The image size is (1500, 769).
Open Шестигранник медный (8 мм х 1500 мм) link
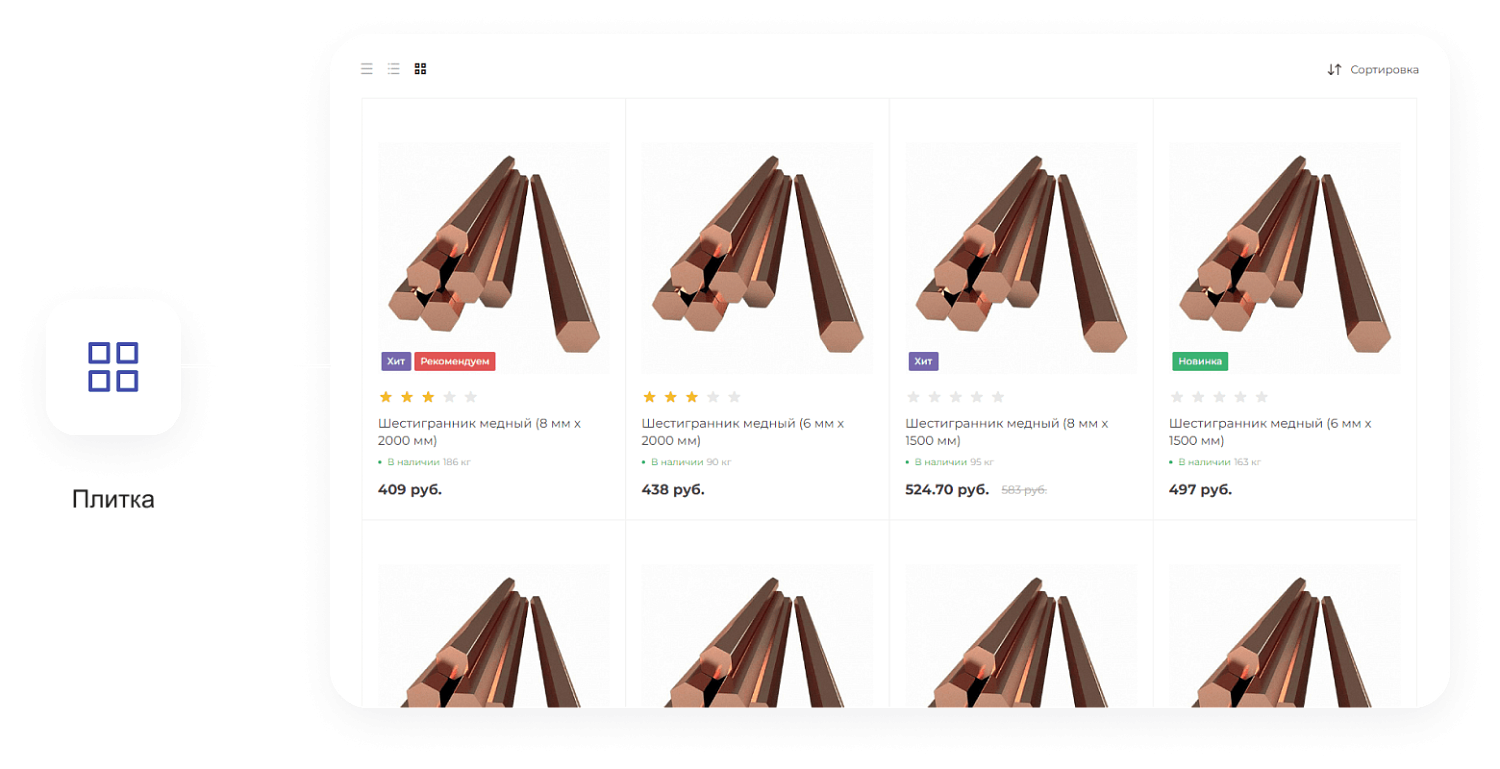pyautogui.click(x=1006, y=432)
